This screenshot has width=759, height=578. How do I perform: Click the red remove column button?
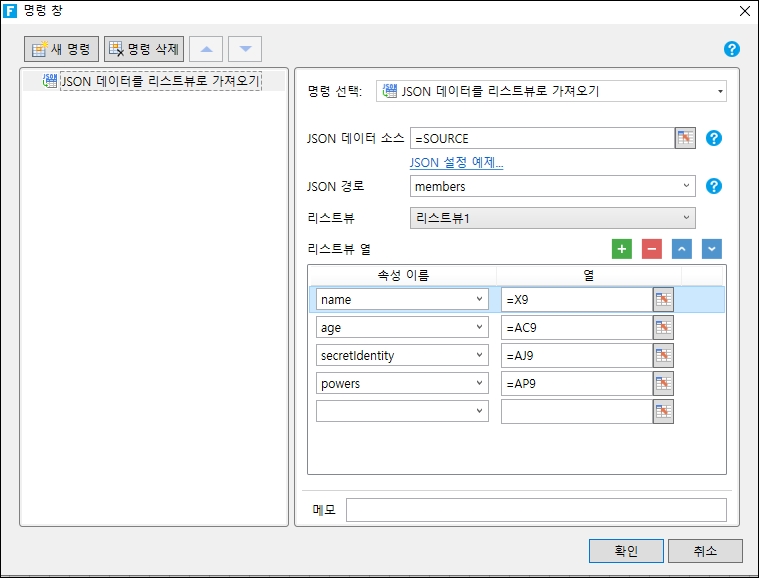[652, 249]
